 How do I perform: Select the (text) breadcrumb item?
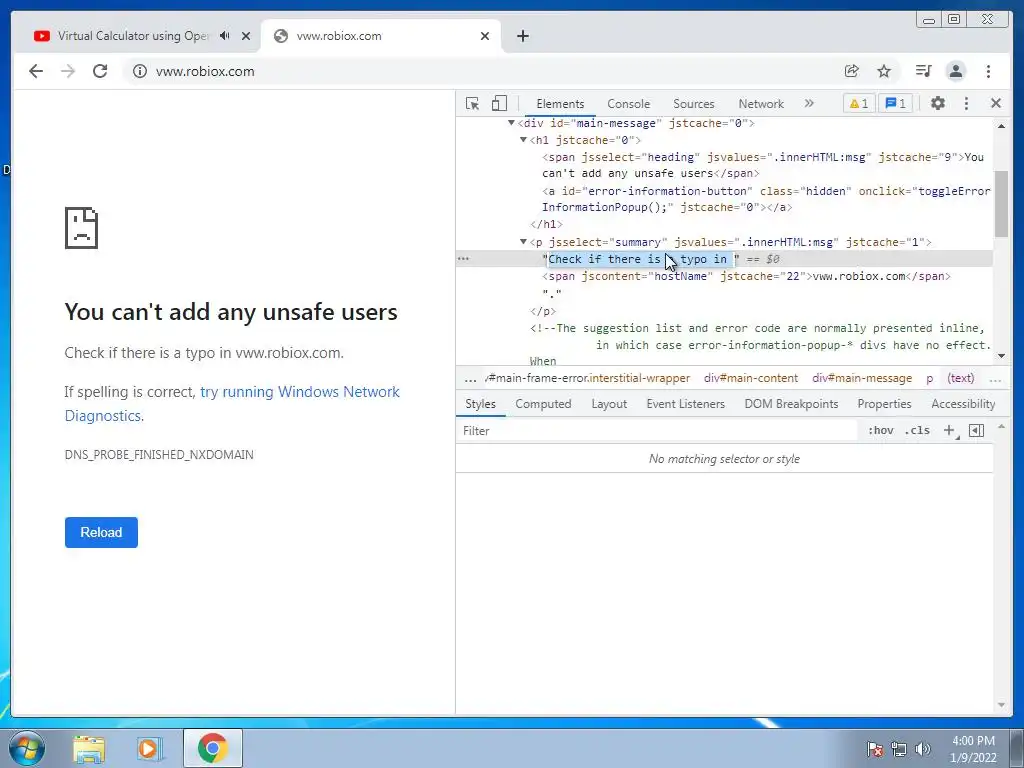tap(961, 378)
